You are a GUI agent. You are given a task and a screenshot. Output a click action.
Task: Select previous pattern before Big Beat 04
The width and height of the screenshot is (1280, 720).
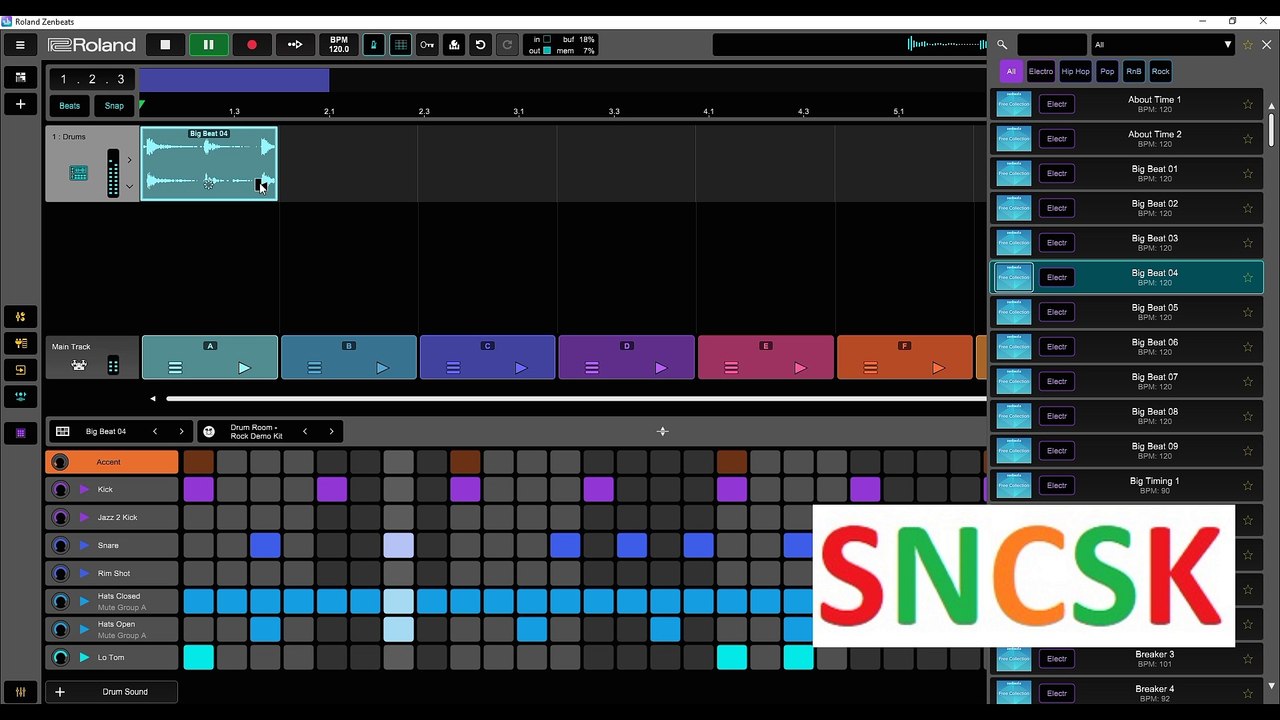point(155,432)
